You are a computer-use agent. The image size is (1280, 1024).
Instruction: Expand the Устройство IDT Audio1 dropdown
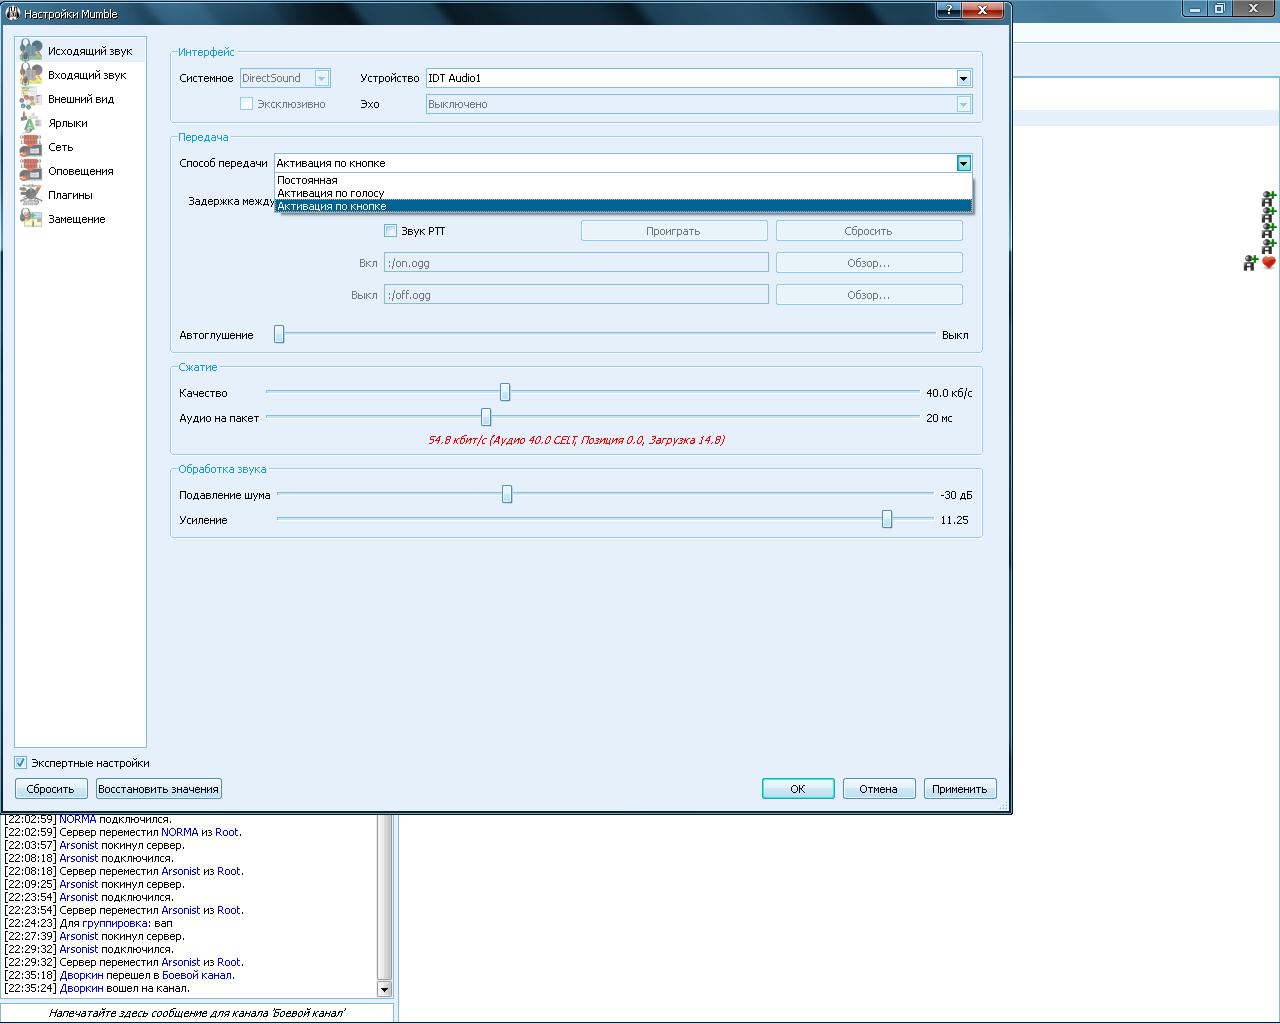click(x=963, y=78)
